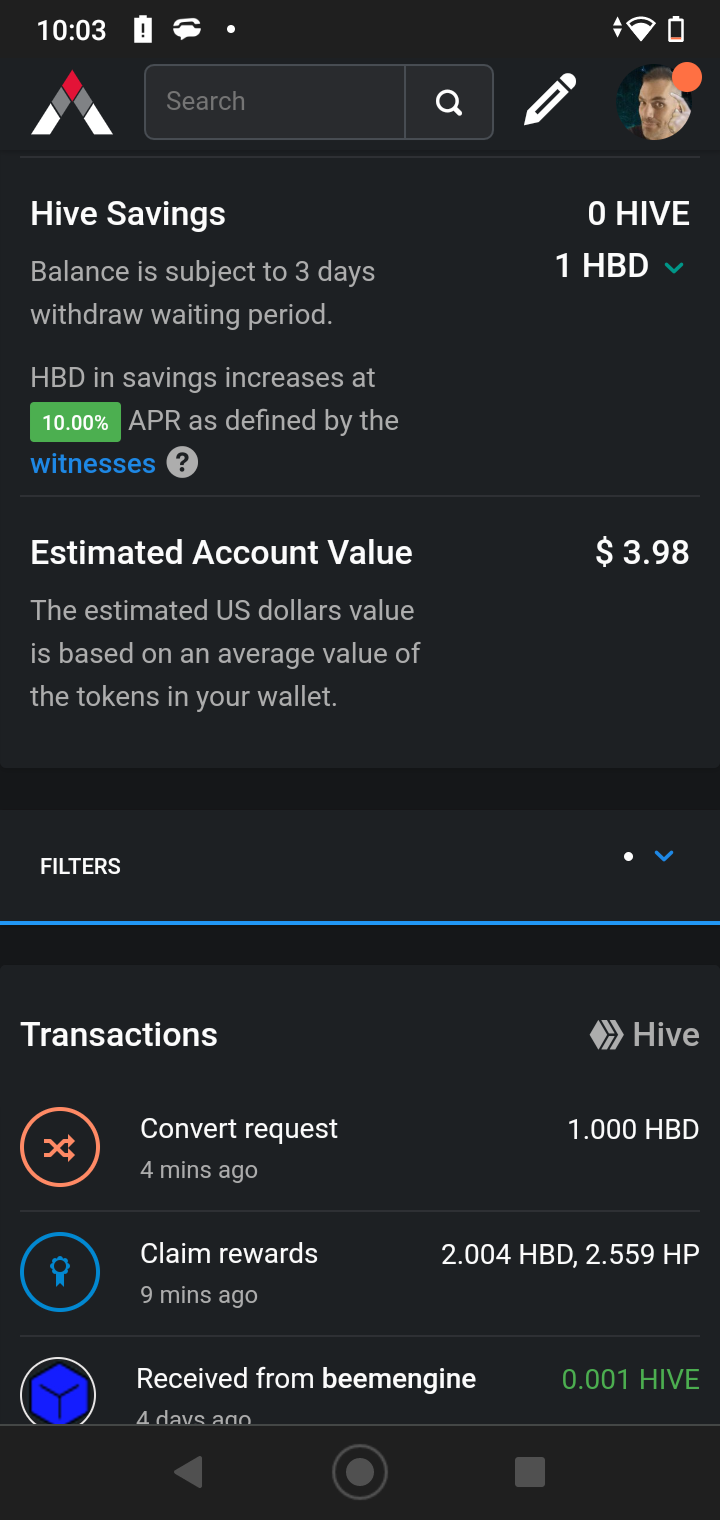Screen dimensions: 720x1520
Task: Tap the Convert request shuffle icon
Action: (60, 1147)
